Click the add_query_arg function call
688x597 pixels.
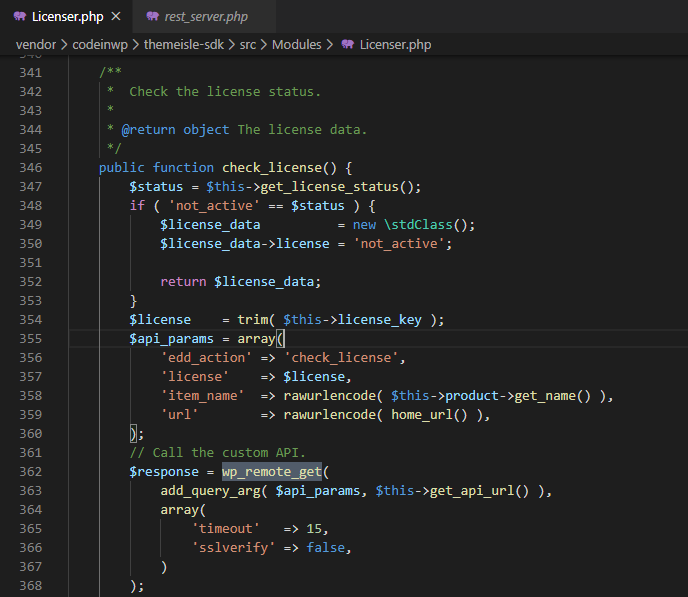coord(211,490)
